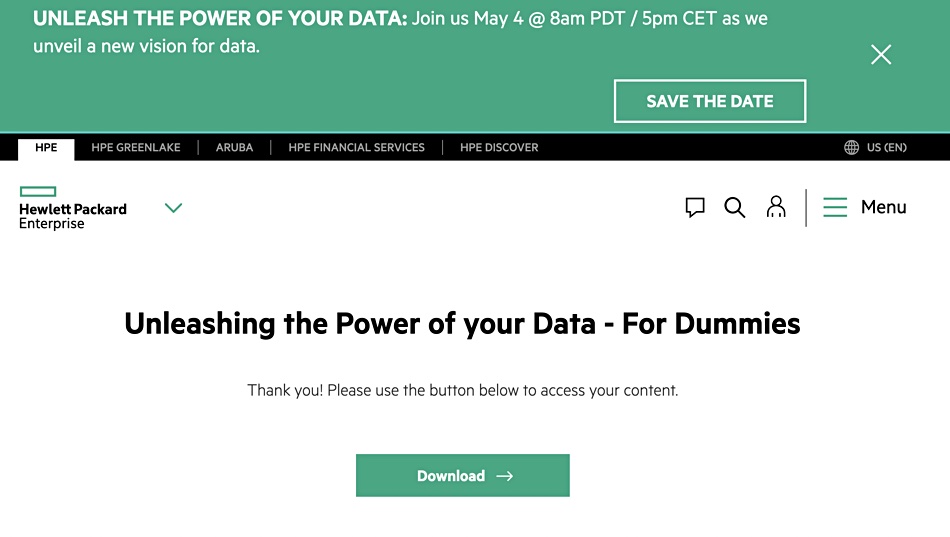Select the HPE tab
Viewport: 950px width, 537px height.
(46, 148)
